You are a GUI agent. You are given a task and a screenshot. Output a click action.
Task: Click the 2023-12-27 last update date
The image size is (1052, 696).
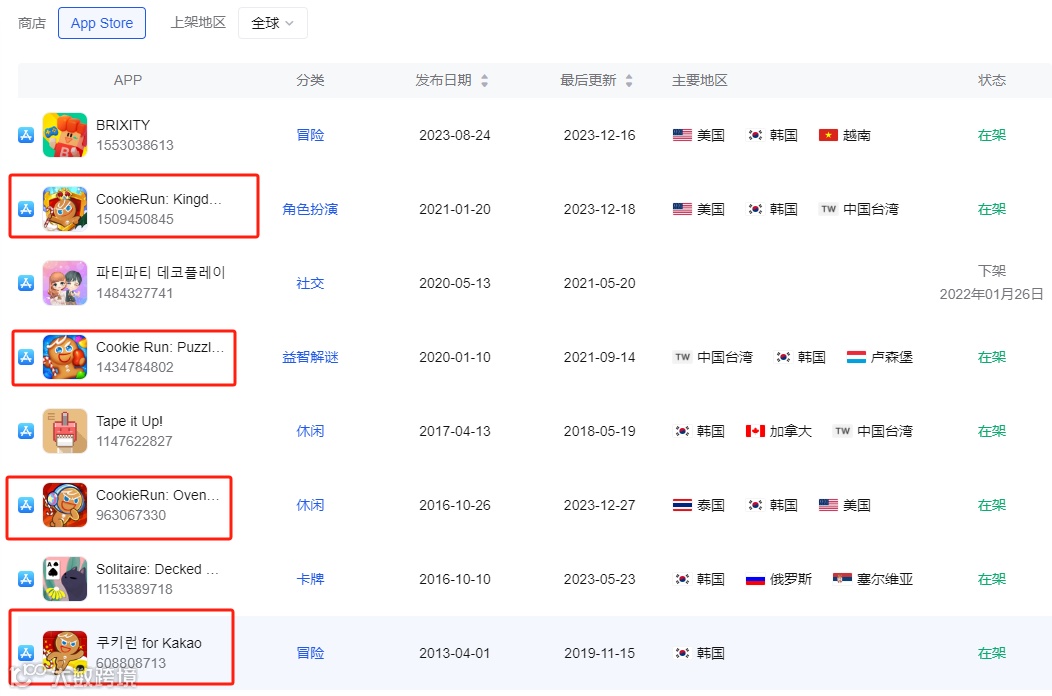pyautogui.click(x=599, y=505)
